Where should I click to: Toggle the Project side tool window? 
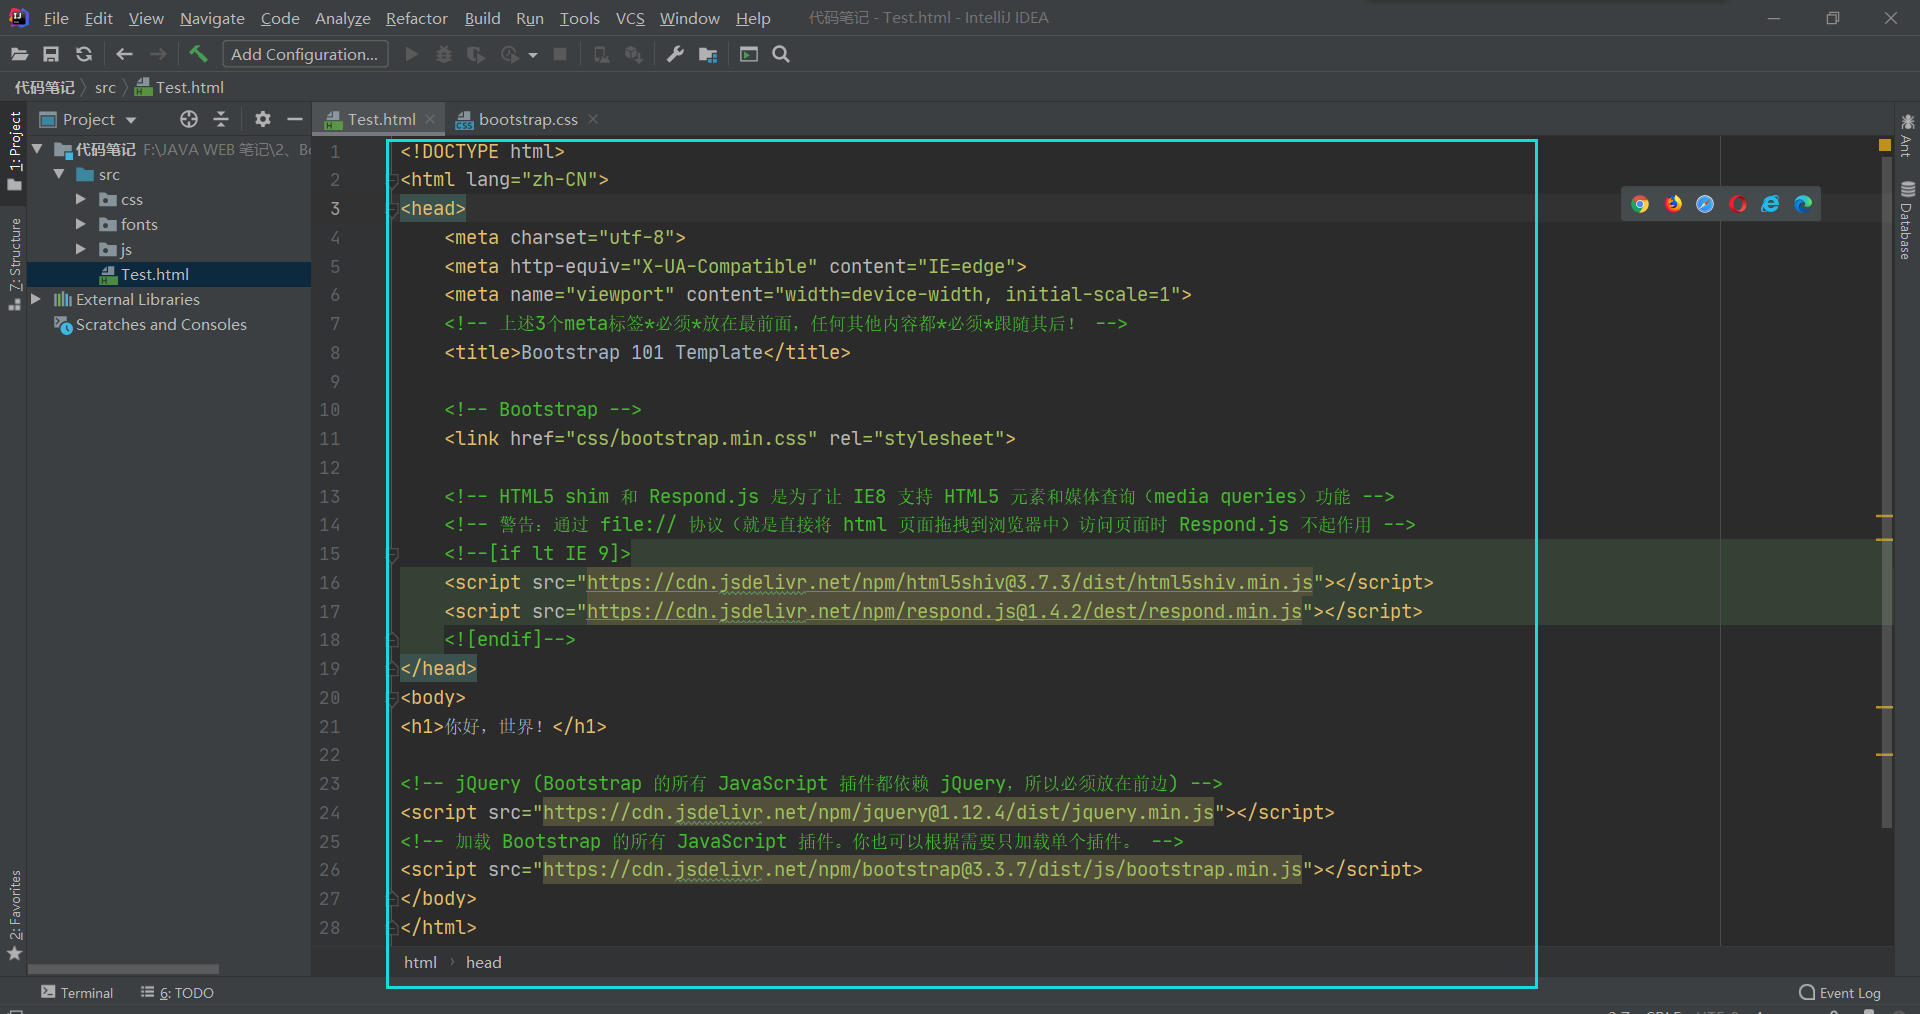point(15,150)
